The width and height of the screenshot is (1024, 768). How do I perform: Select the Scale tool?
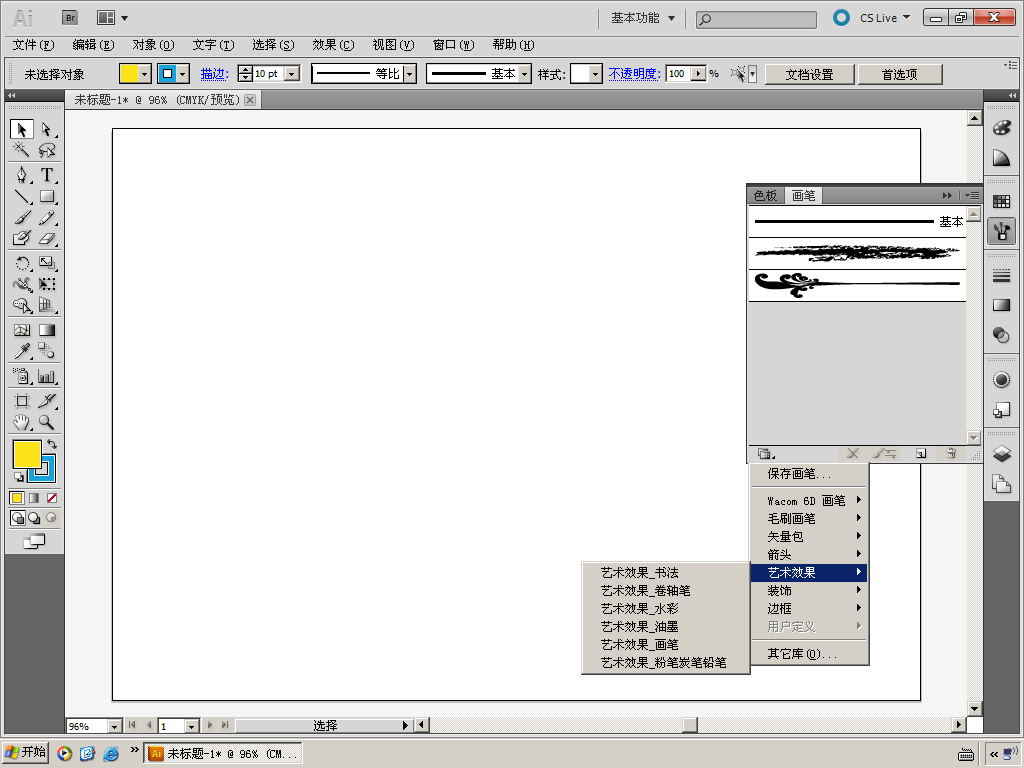click(x=46, y=263)
